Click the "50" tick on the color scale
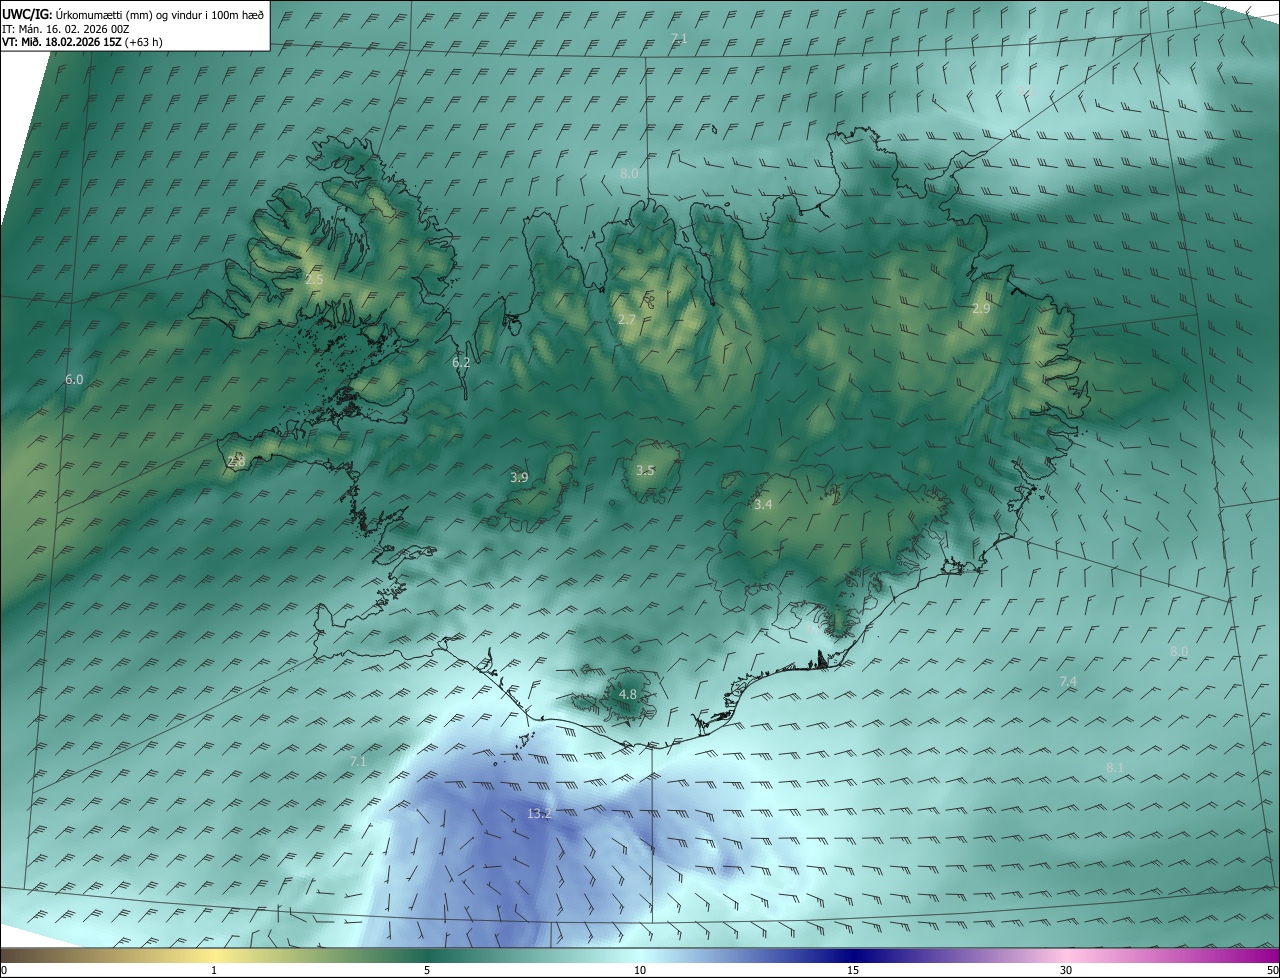Image resolution: width=1280 pixels, height=978 pixels. pyautogui.click(x=1272, y=970)
